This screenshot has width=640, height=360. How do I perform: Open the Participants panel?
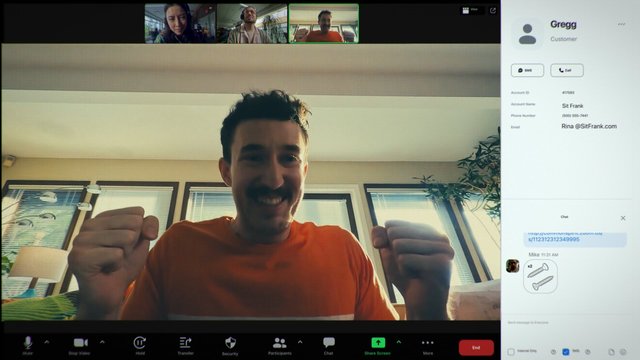pyautogui.click(x=280, y=346)
